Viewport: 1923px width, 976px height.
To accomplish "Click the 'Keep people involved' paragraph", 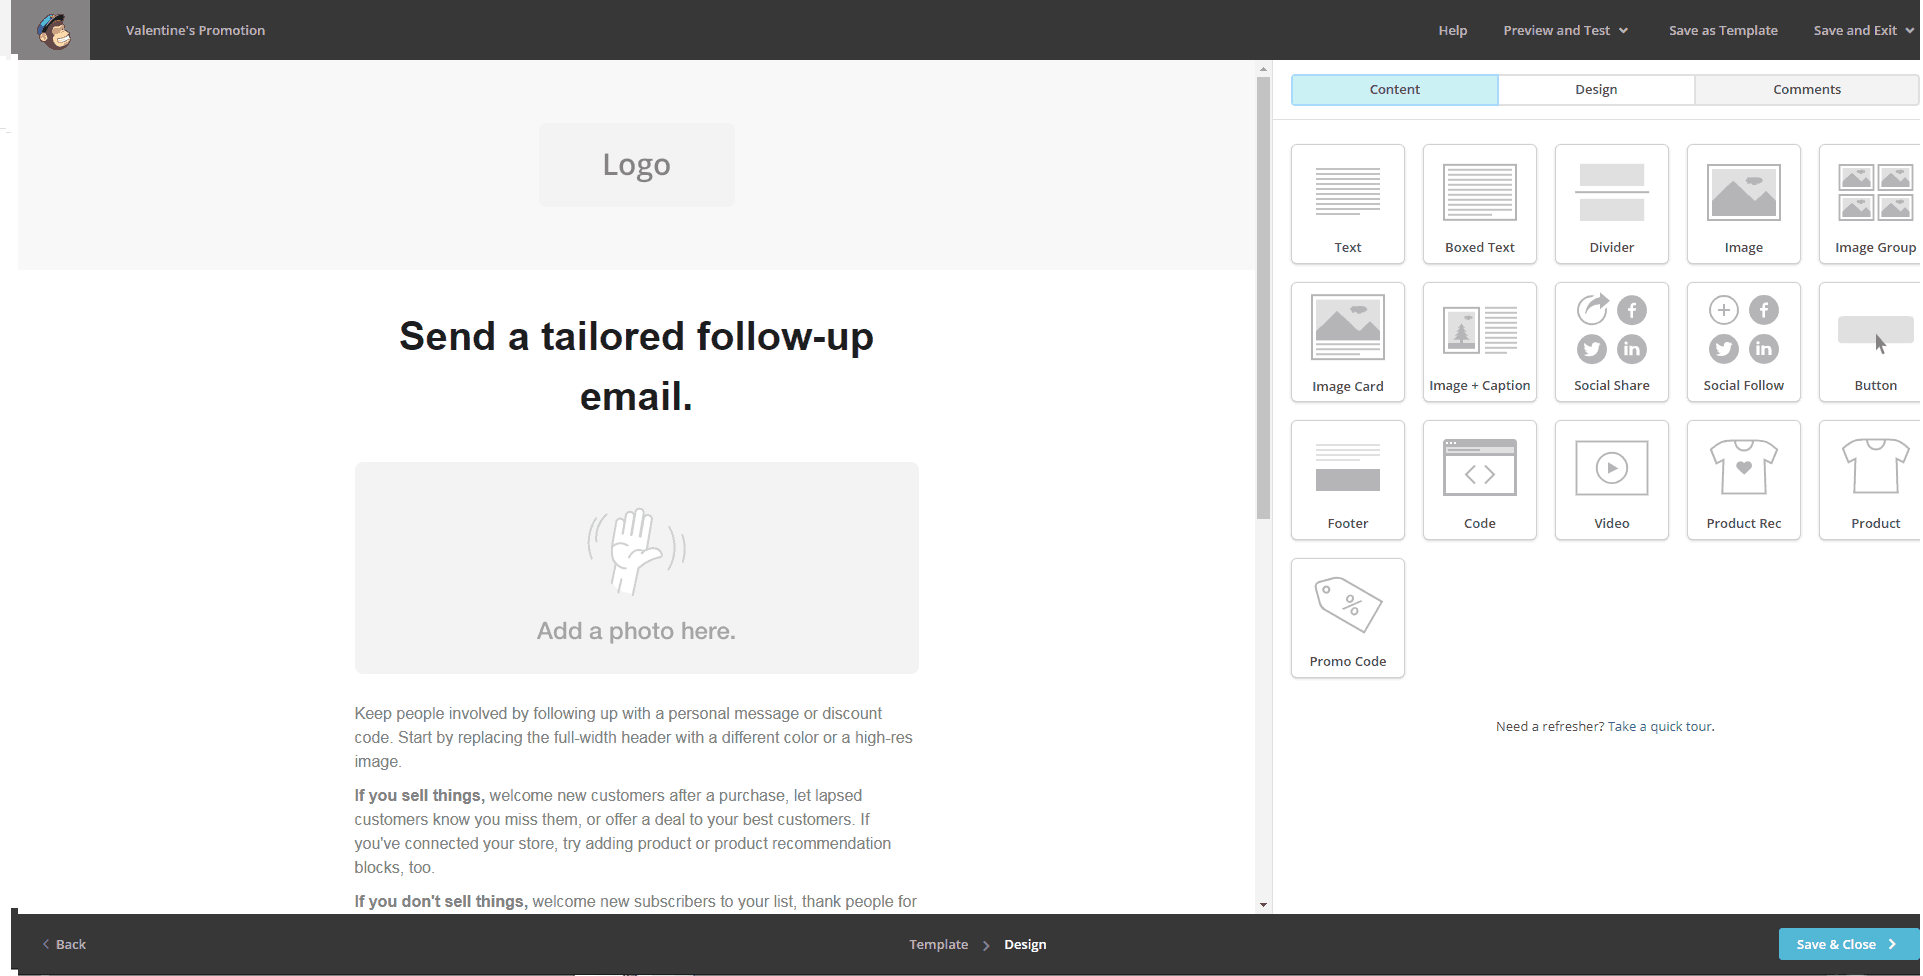I will click(x=633, y=737).
